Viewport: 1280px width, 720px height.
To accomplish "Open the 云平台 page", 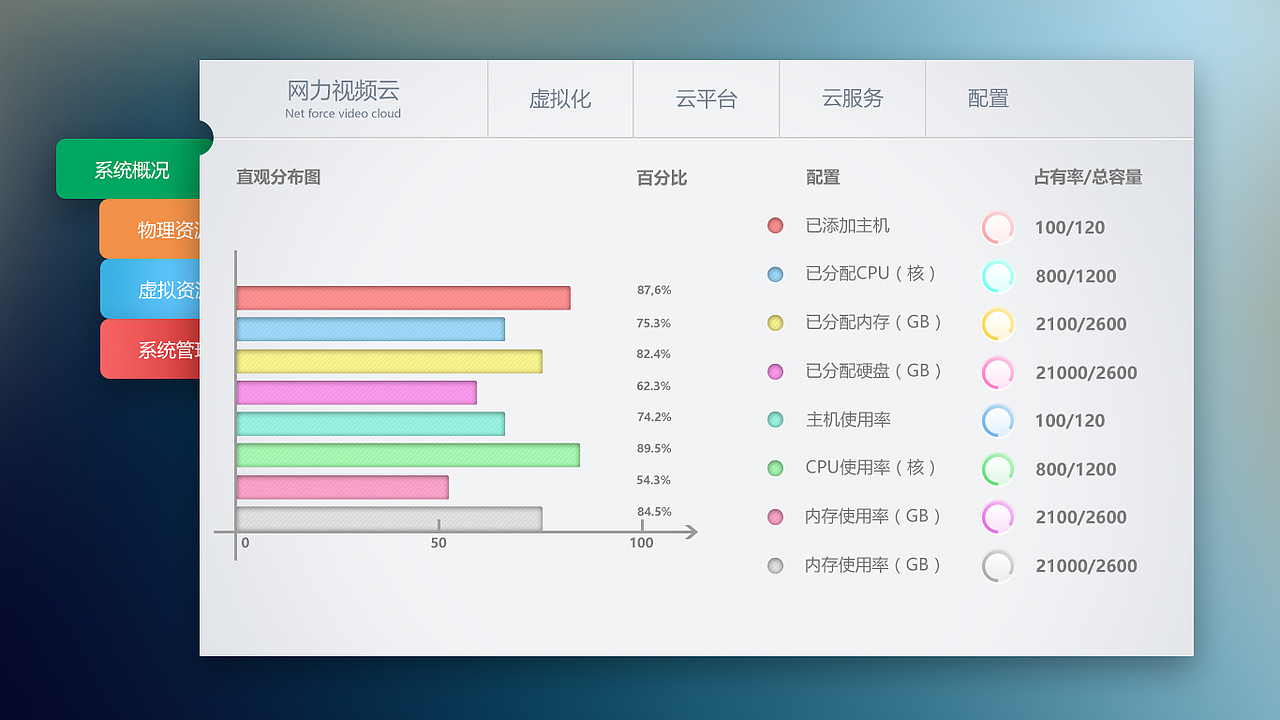I will pos(706,99).
